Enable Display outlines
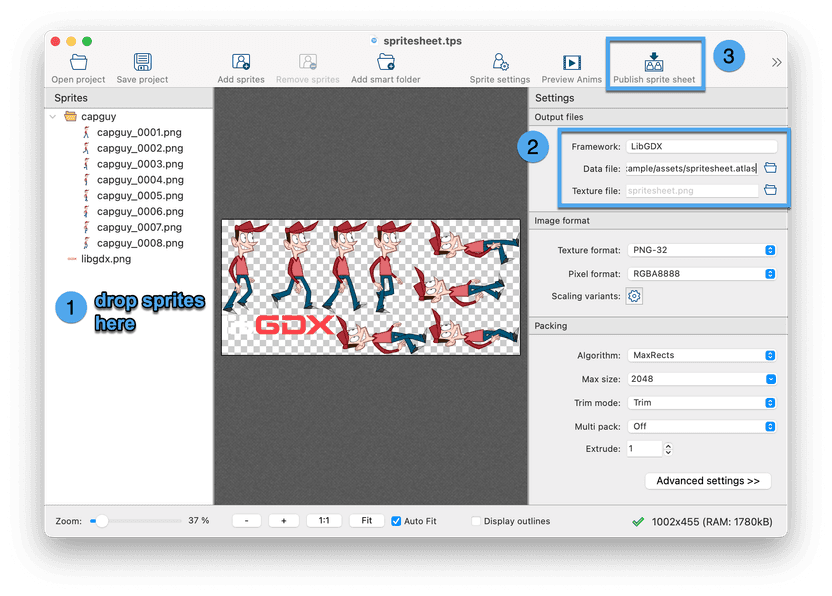This screenshot has width=832, height=596. pyautogui.click(x=476, y=520)
